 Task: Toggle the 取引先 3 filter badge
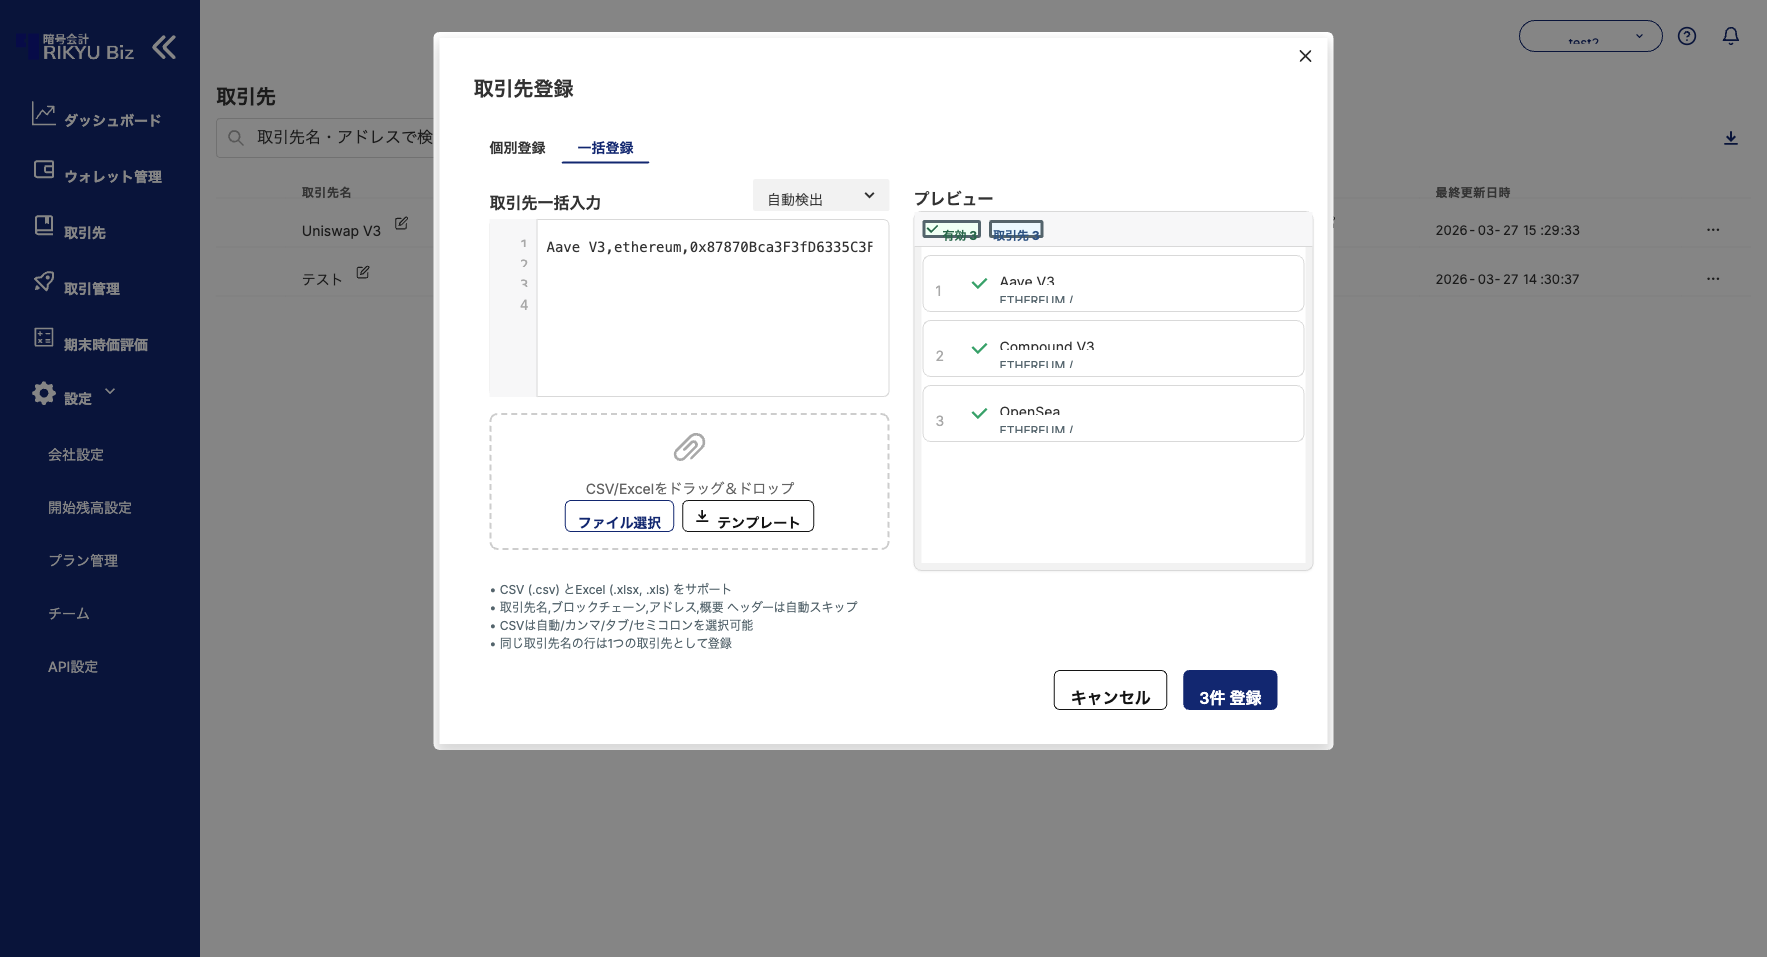click(1015, 230)
